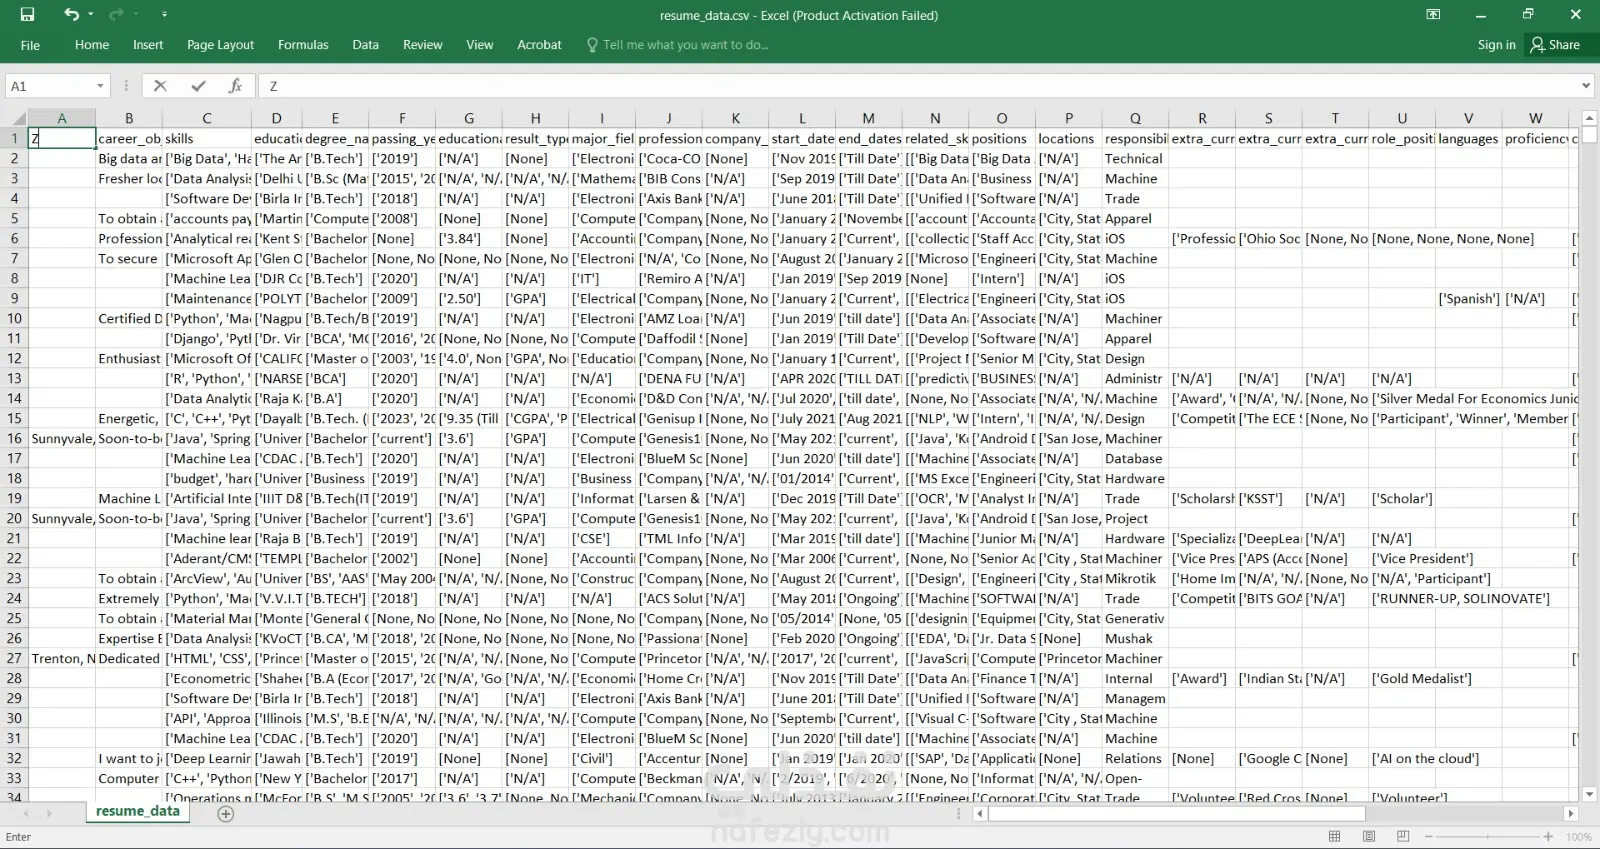
Task: Open the Formulas tab
Action: tap(303, 45)
